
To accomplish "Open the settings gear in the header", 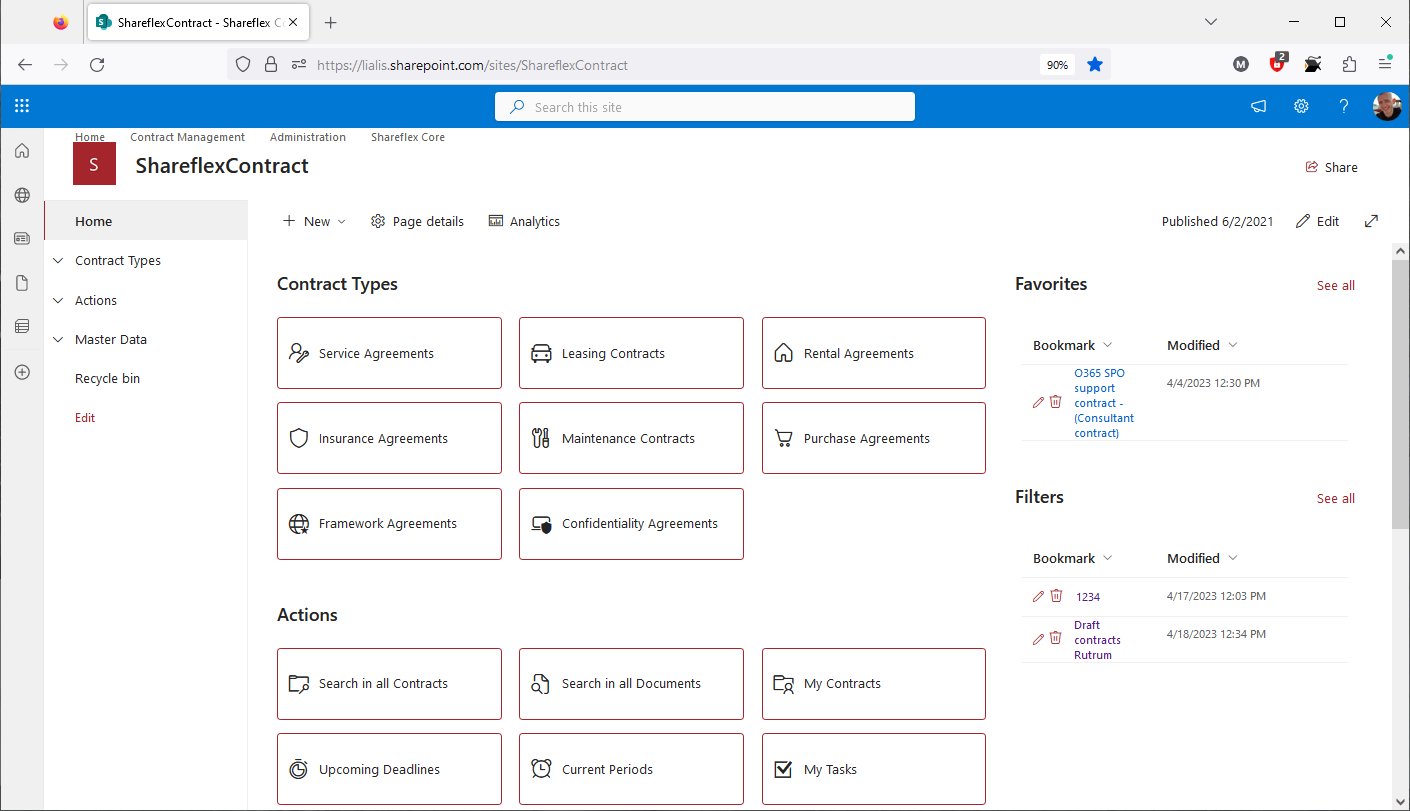I will click(1301, 106).
